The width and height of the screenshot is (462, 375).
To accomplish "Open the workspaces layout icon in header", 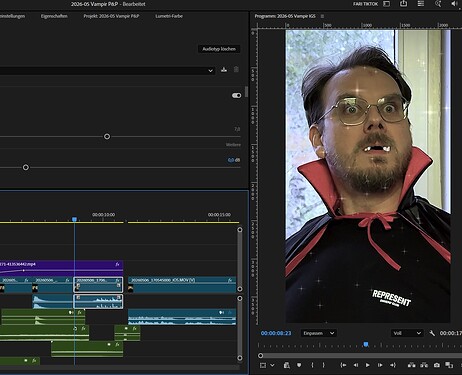I will click(387, 4).
